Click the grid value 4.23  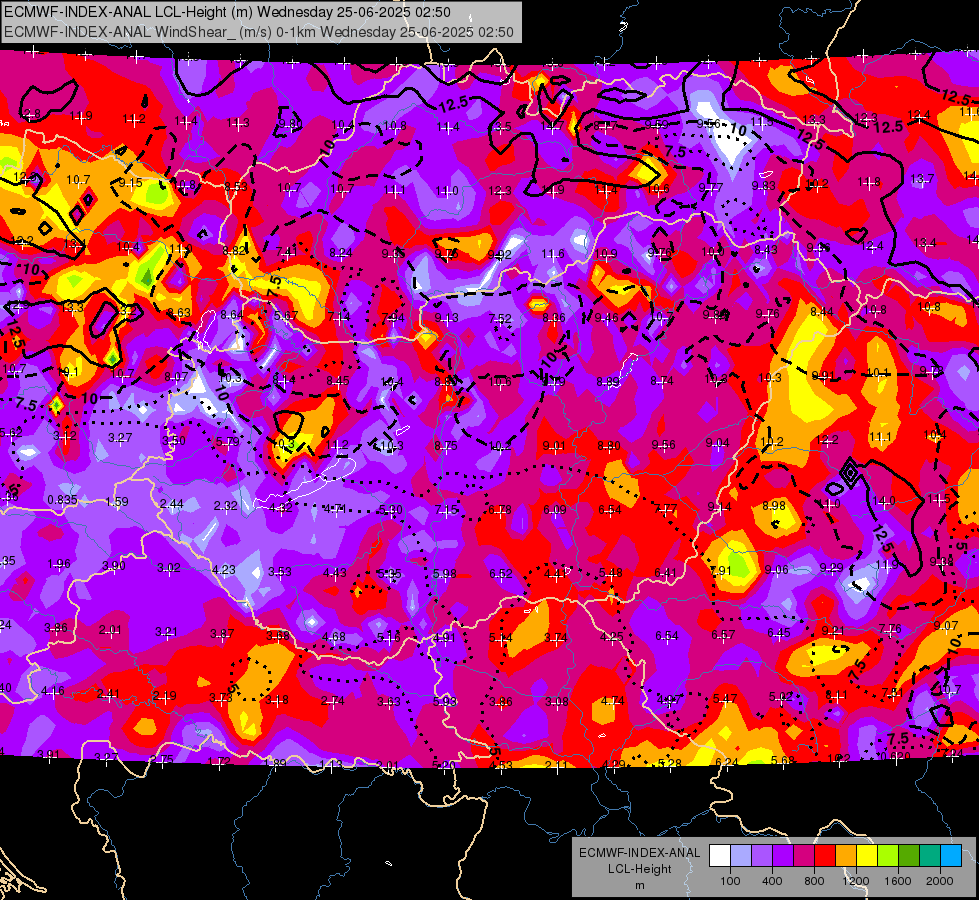[x=224, y=570]
